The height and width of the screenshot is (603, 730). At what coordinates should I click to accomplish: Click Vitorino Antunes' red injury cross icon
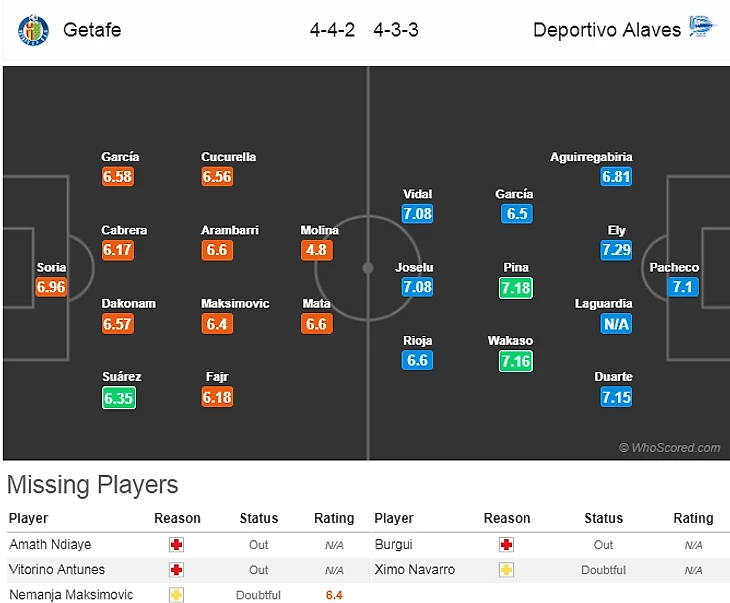[x=177, y=570]
